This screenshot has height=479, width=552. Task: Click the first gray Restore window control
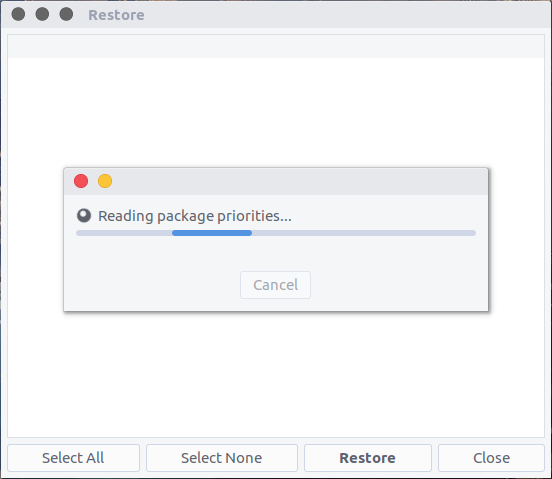click(18, 14)
